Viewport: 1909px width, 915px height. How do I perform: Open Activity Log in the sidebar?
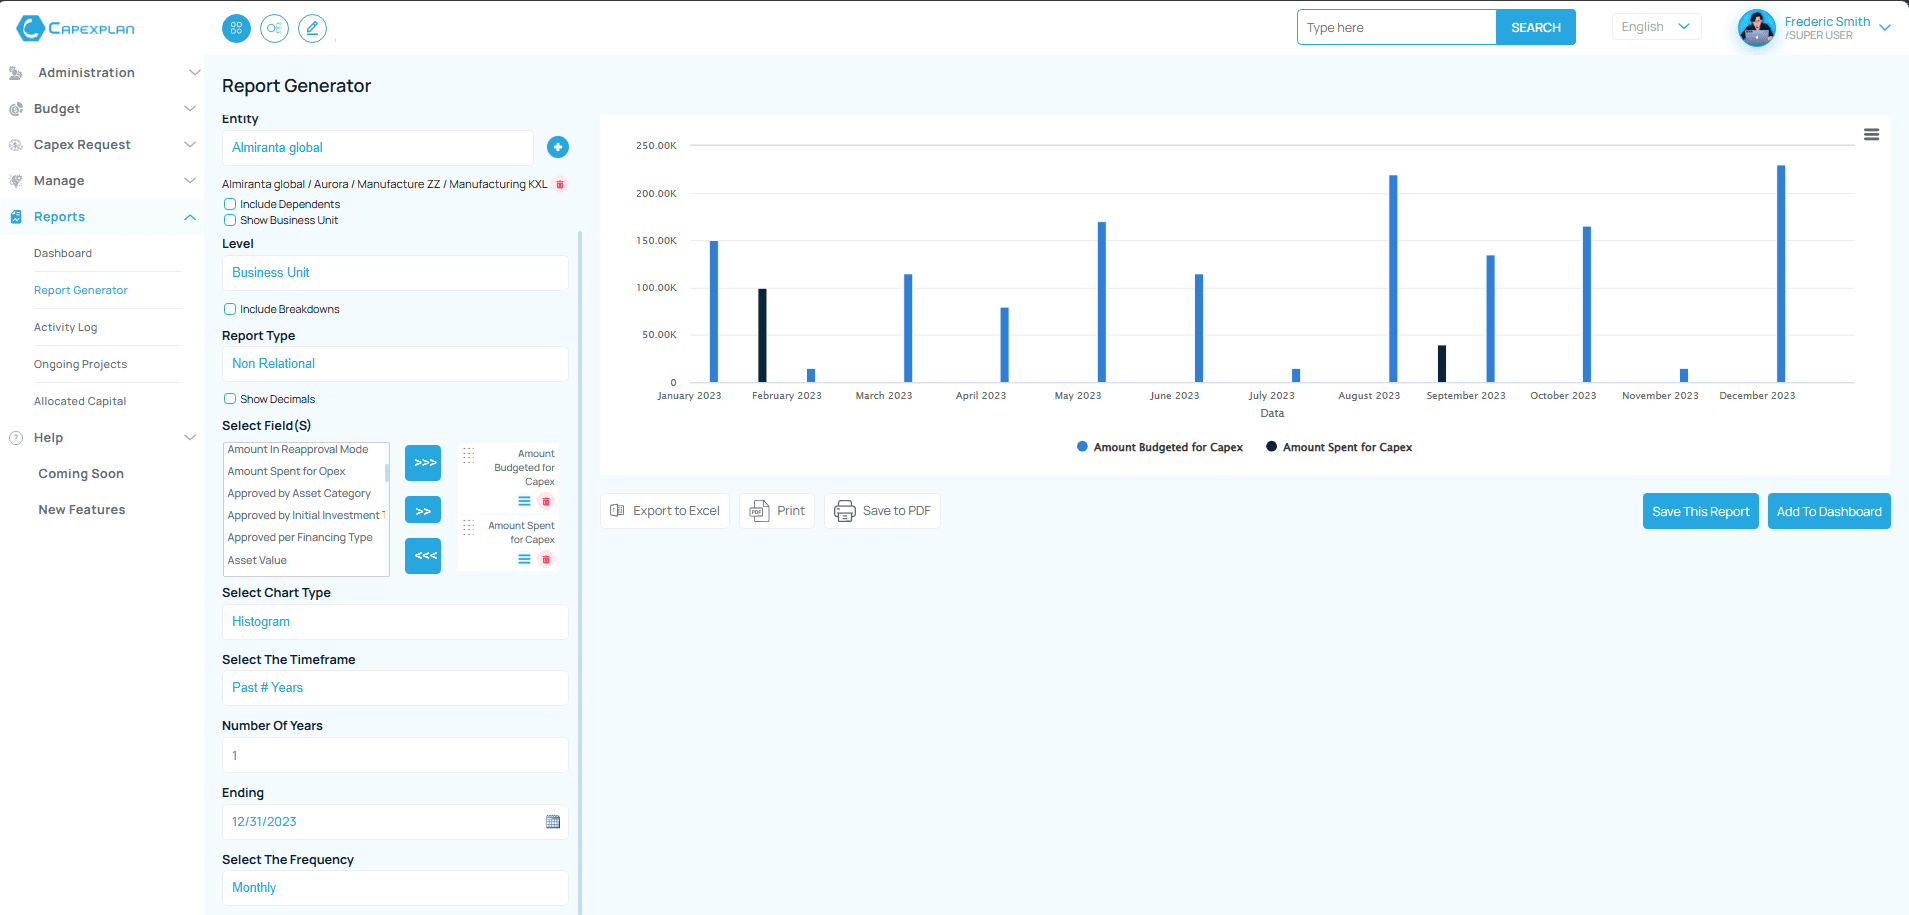pos(66,327)
